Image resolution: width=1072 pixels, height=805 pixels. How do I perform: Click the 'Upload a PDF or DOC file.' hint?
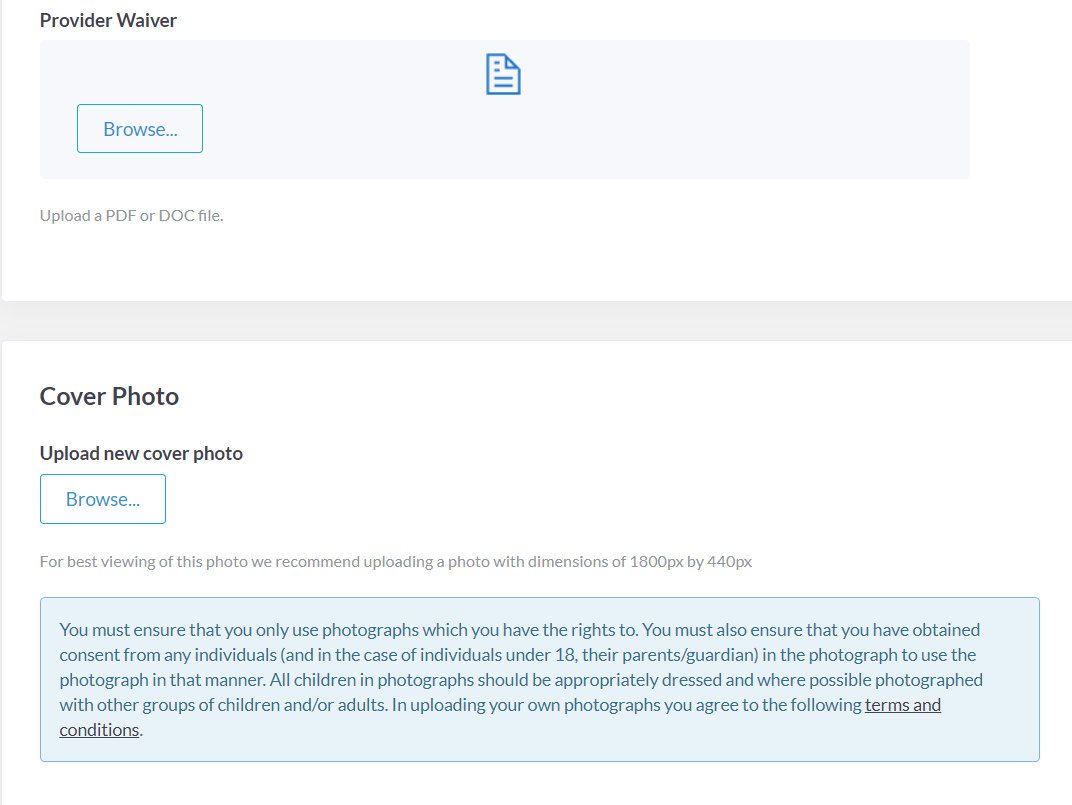click(131, 215)
